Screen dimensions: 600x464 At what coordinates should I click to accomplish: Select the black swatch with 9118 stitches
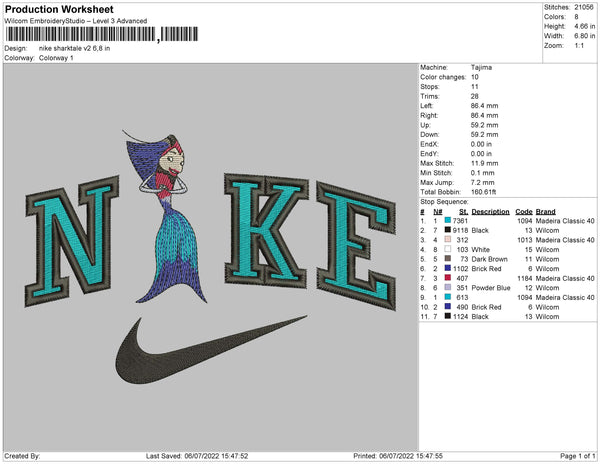(448, 230)
